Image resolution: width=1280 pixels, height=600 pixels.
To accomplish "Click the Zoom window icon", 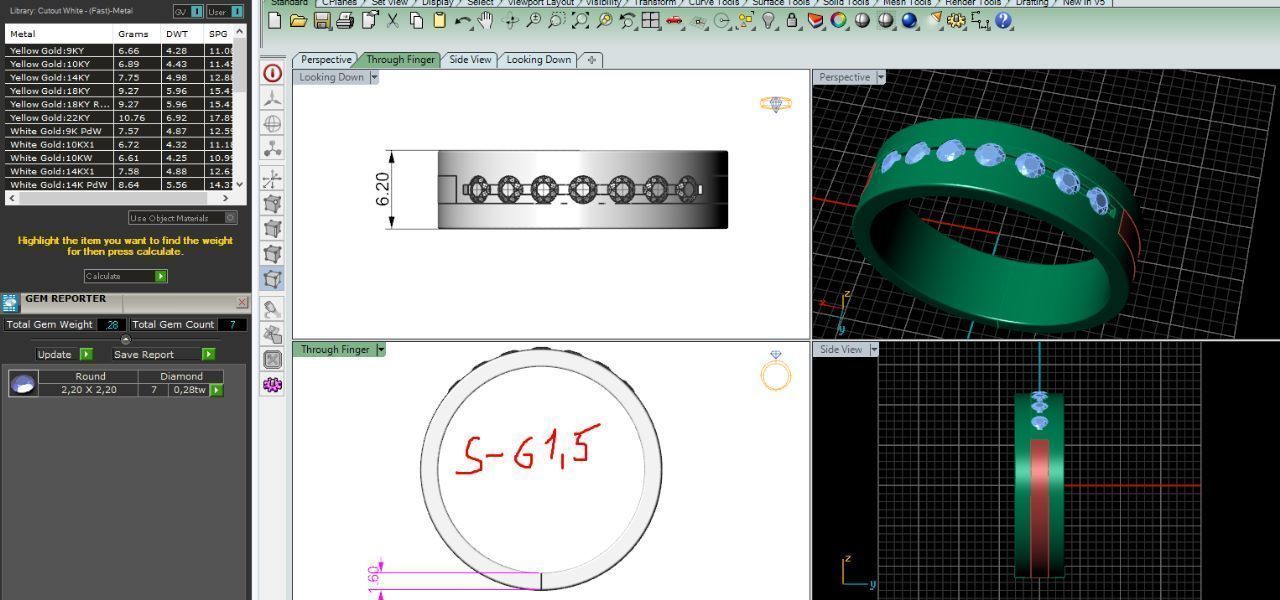I will point(557,20).
